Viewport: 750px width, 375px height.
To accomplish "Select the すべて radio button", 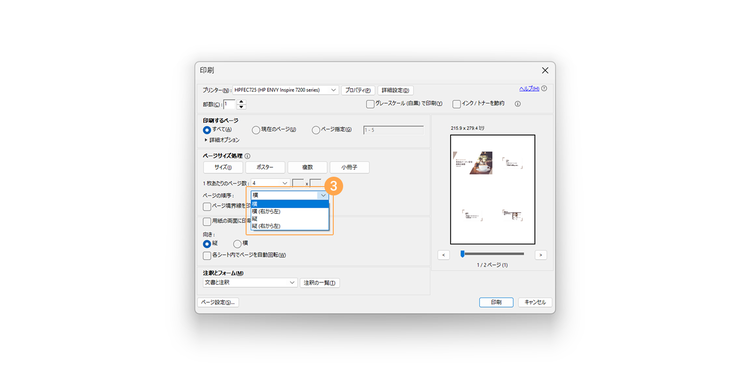I will click(x=207, y=130).
